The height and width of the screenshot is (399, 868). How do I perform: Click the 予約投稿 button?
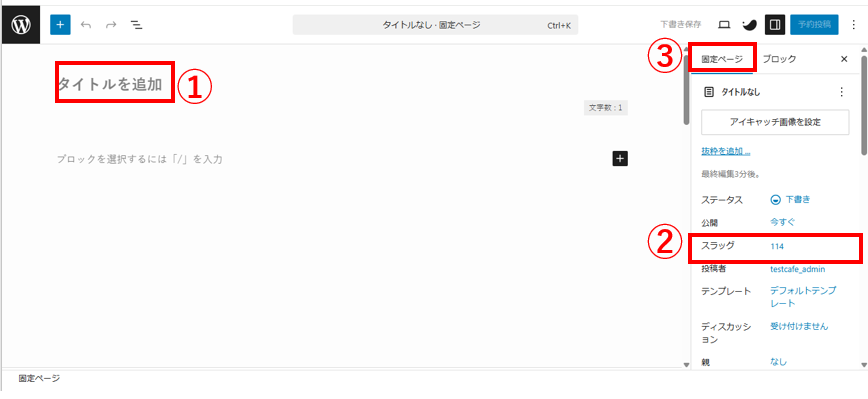814,25
